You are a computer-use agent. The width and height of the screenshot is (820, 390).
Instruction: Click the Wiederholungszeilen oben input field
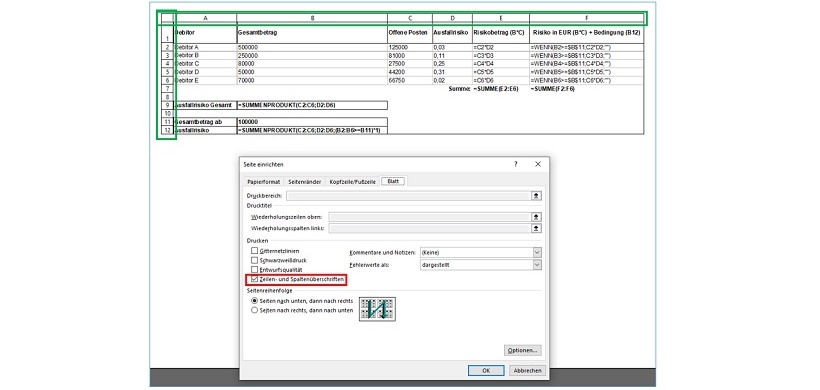(x=430, y=216)
